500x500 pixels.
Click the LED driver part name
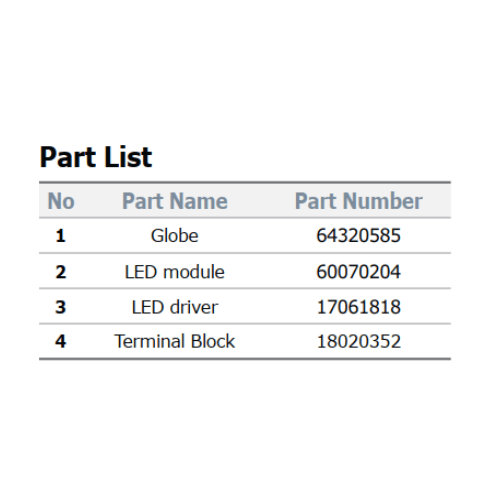(175, 307)
